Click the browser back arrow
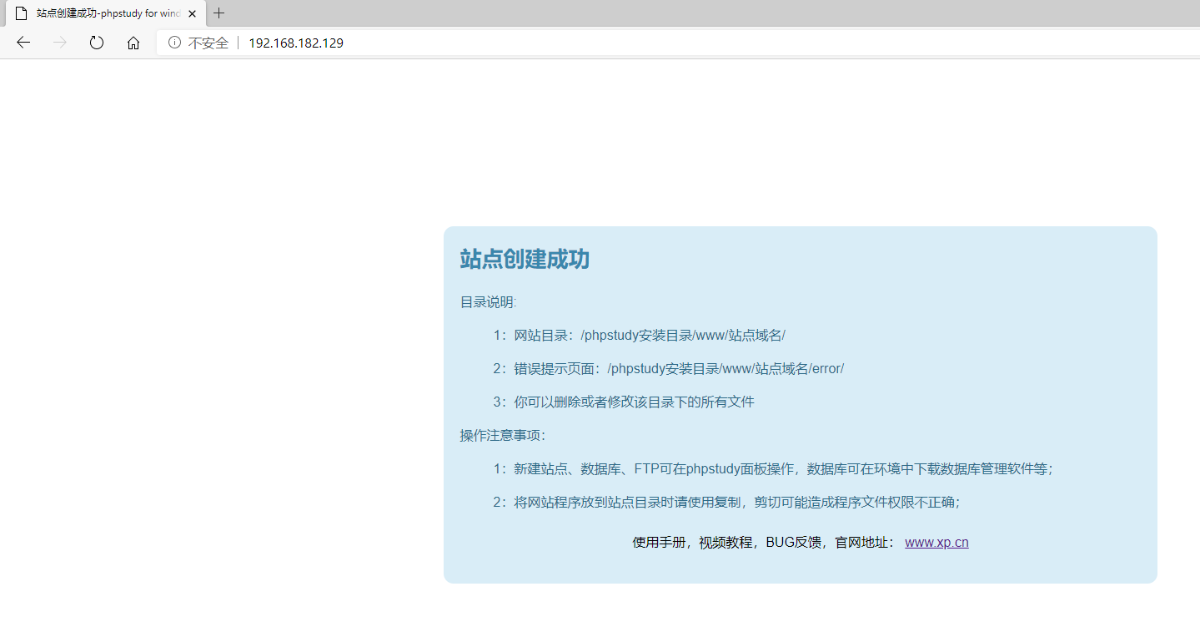 (23, 43)
